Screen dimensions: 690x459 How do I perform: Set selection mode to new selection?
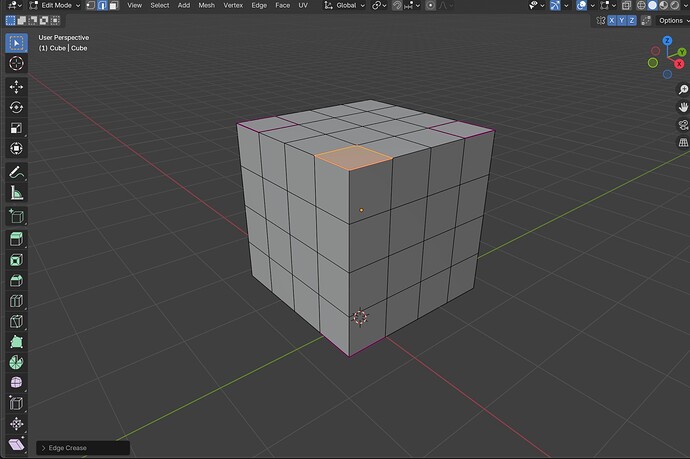(x=10, y=20)
